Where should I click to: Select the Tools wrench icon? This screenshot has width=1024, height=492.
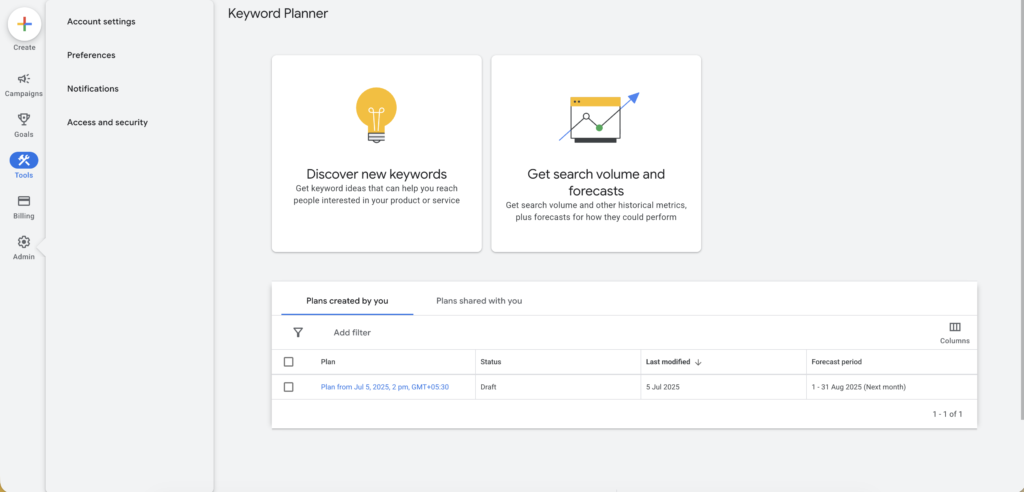[24, 160]
